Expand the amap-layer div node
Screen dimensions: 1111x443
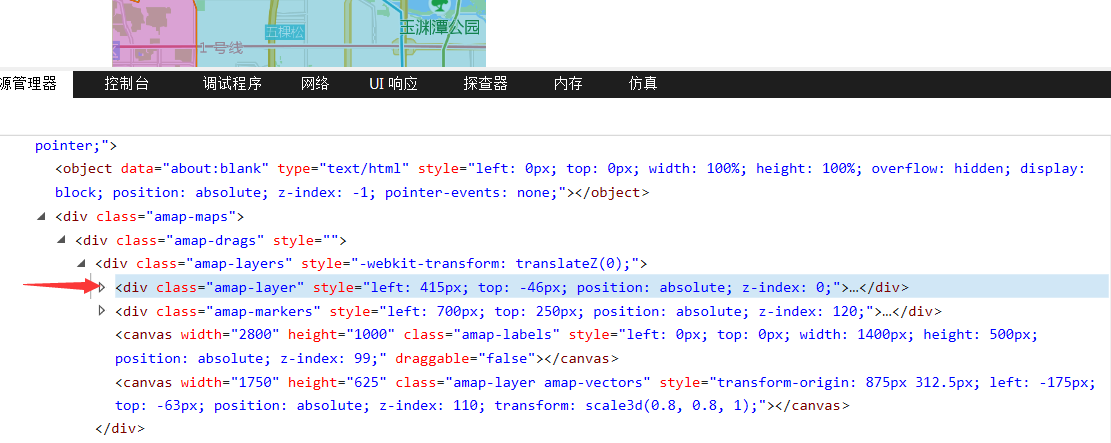click(x=101, y=287)
